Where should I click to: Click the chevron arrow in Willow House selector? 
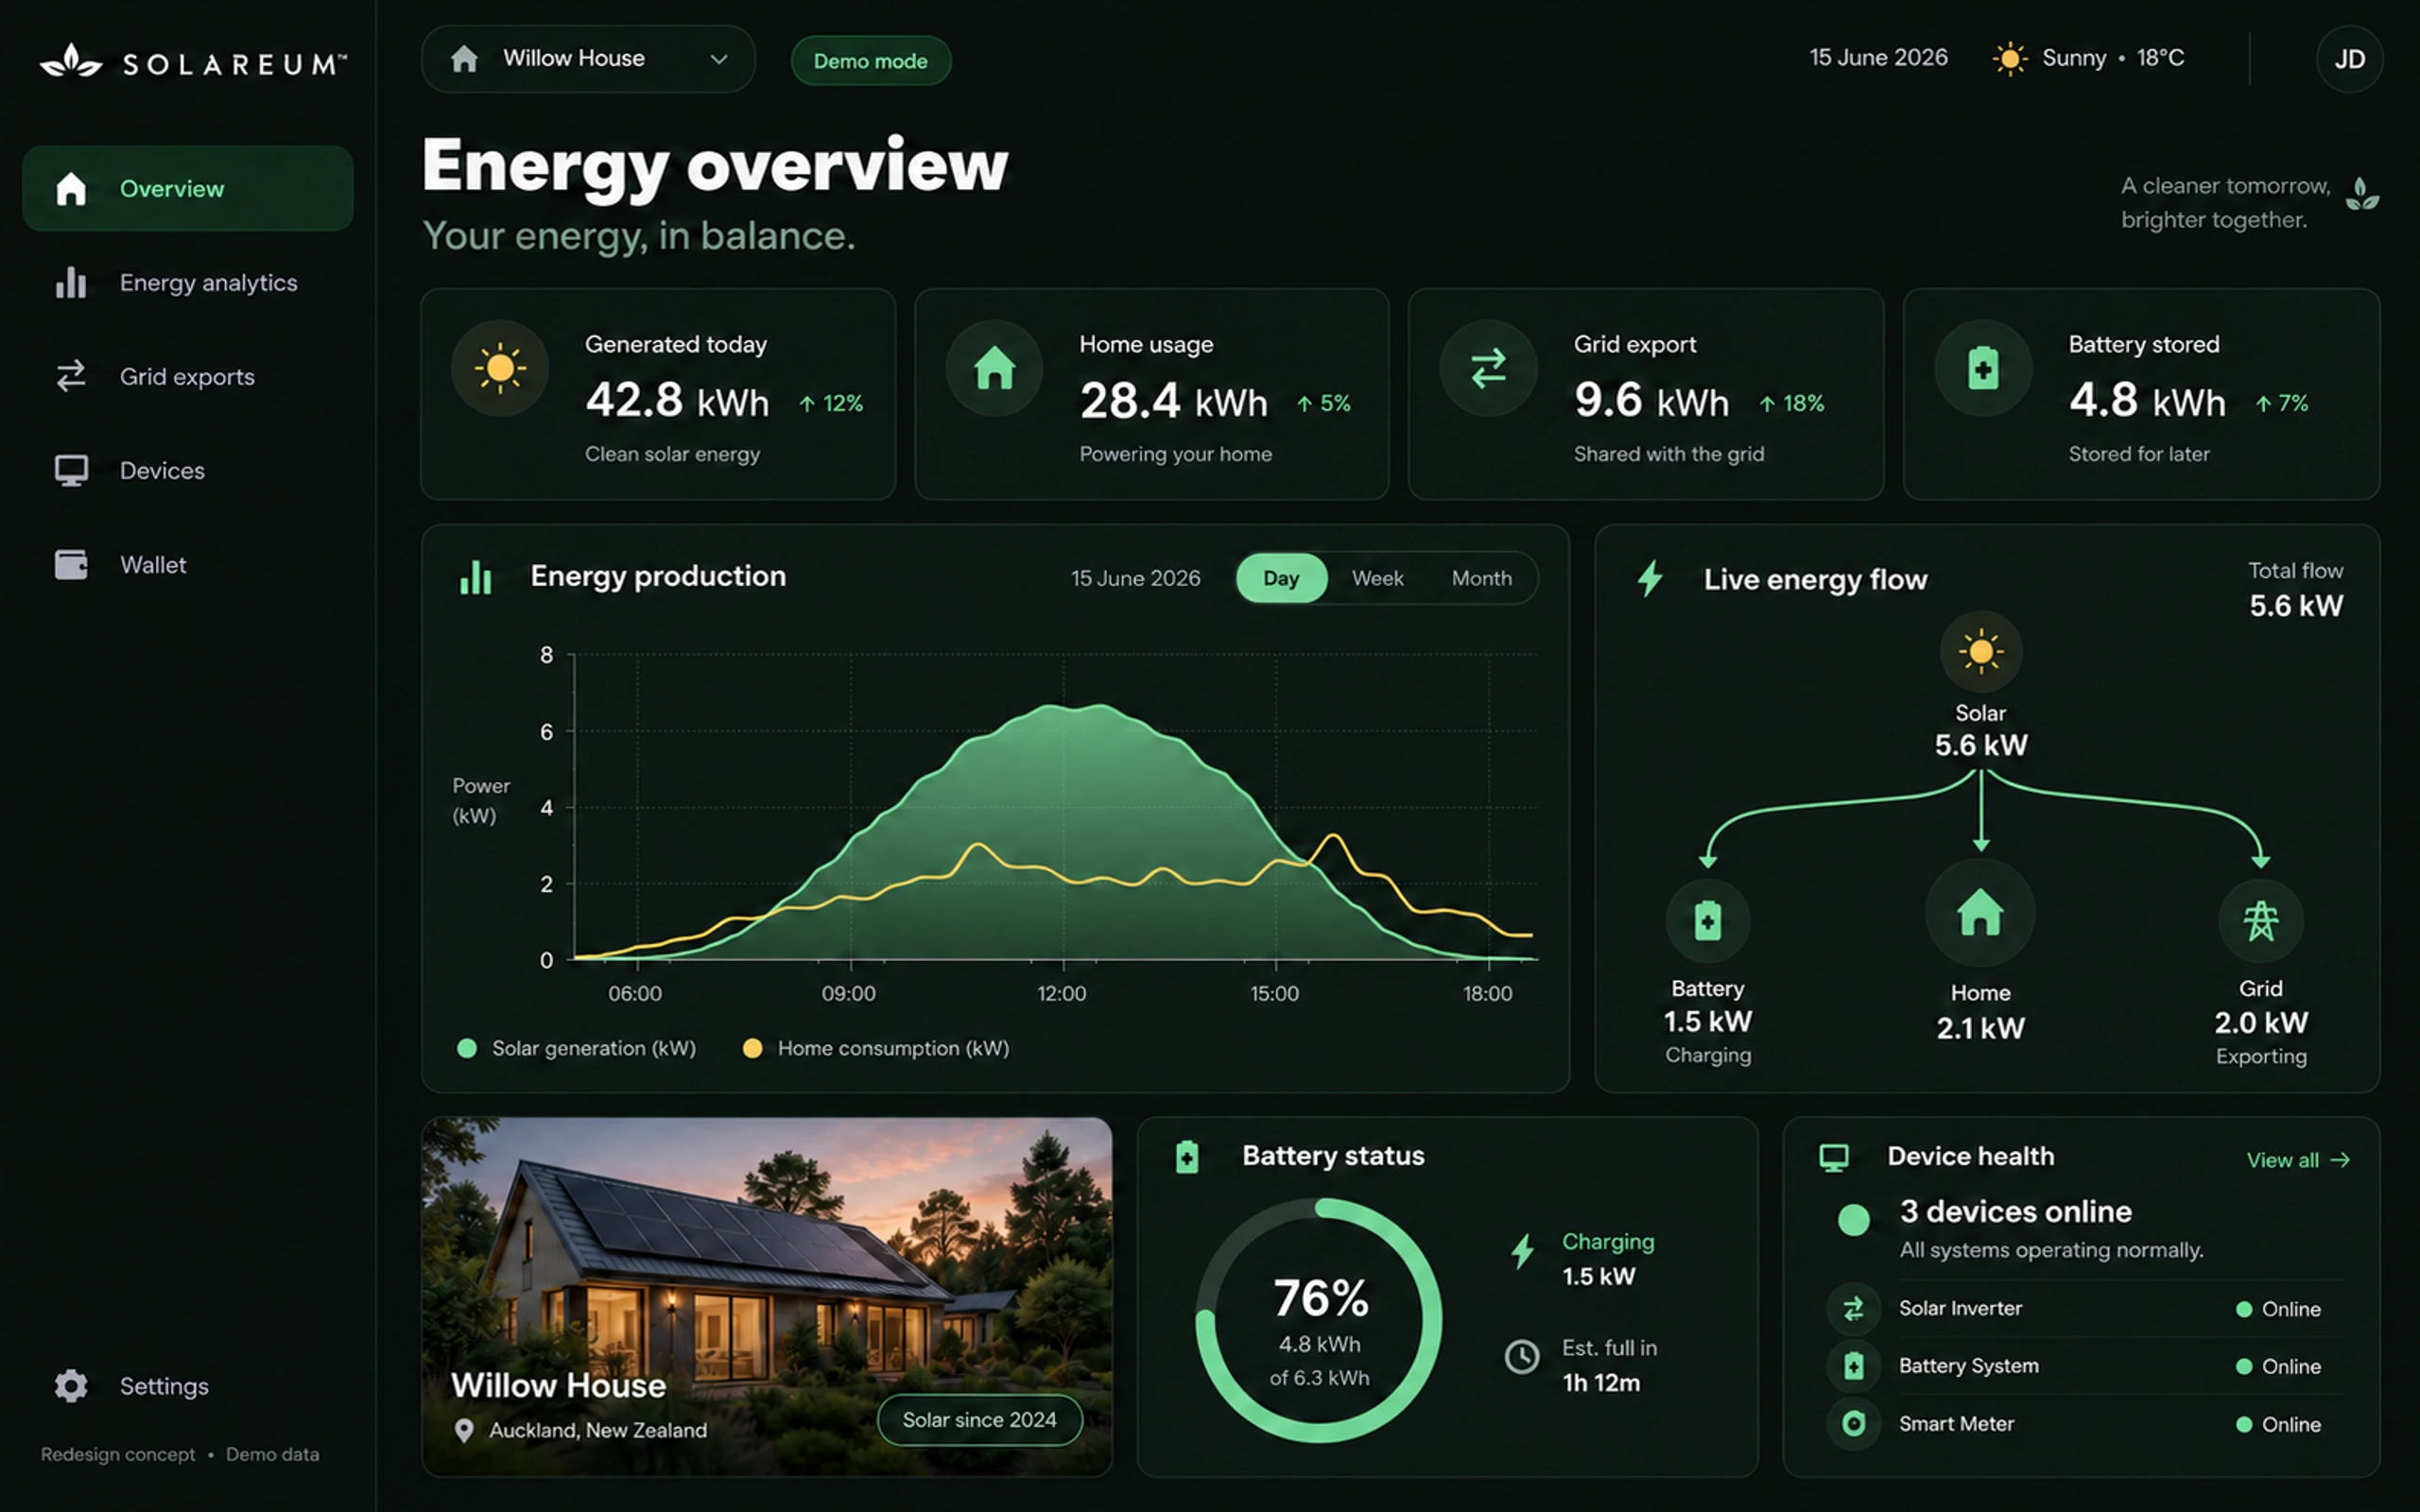(x=718, y=59)
